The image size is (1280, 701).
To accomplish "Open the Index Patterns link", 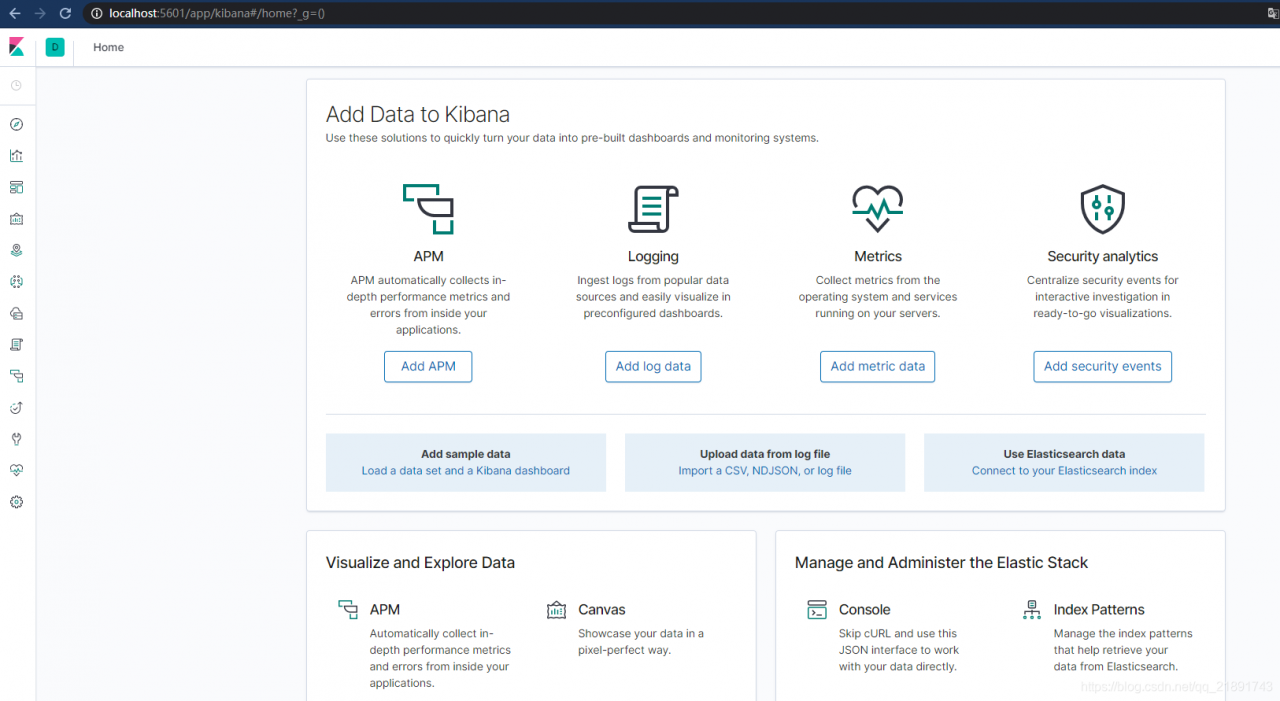I will (x=1099, y=610).
